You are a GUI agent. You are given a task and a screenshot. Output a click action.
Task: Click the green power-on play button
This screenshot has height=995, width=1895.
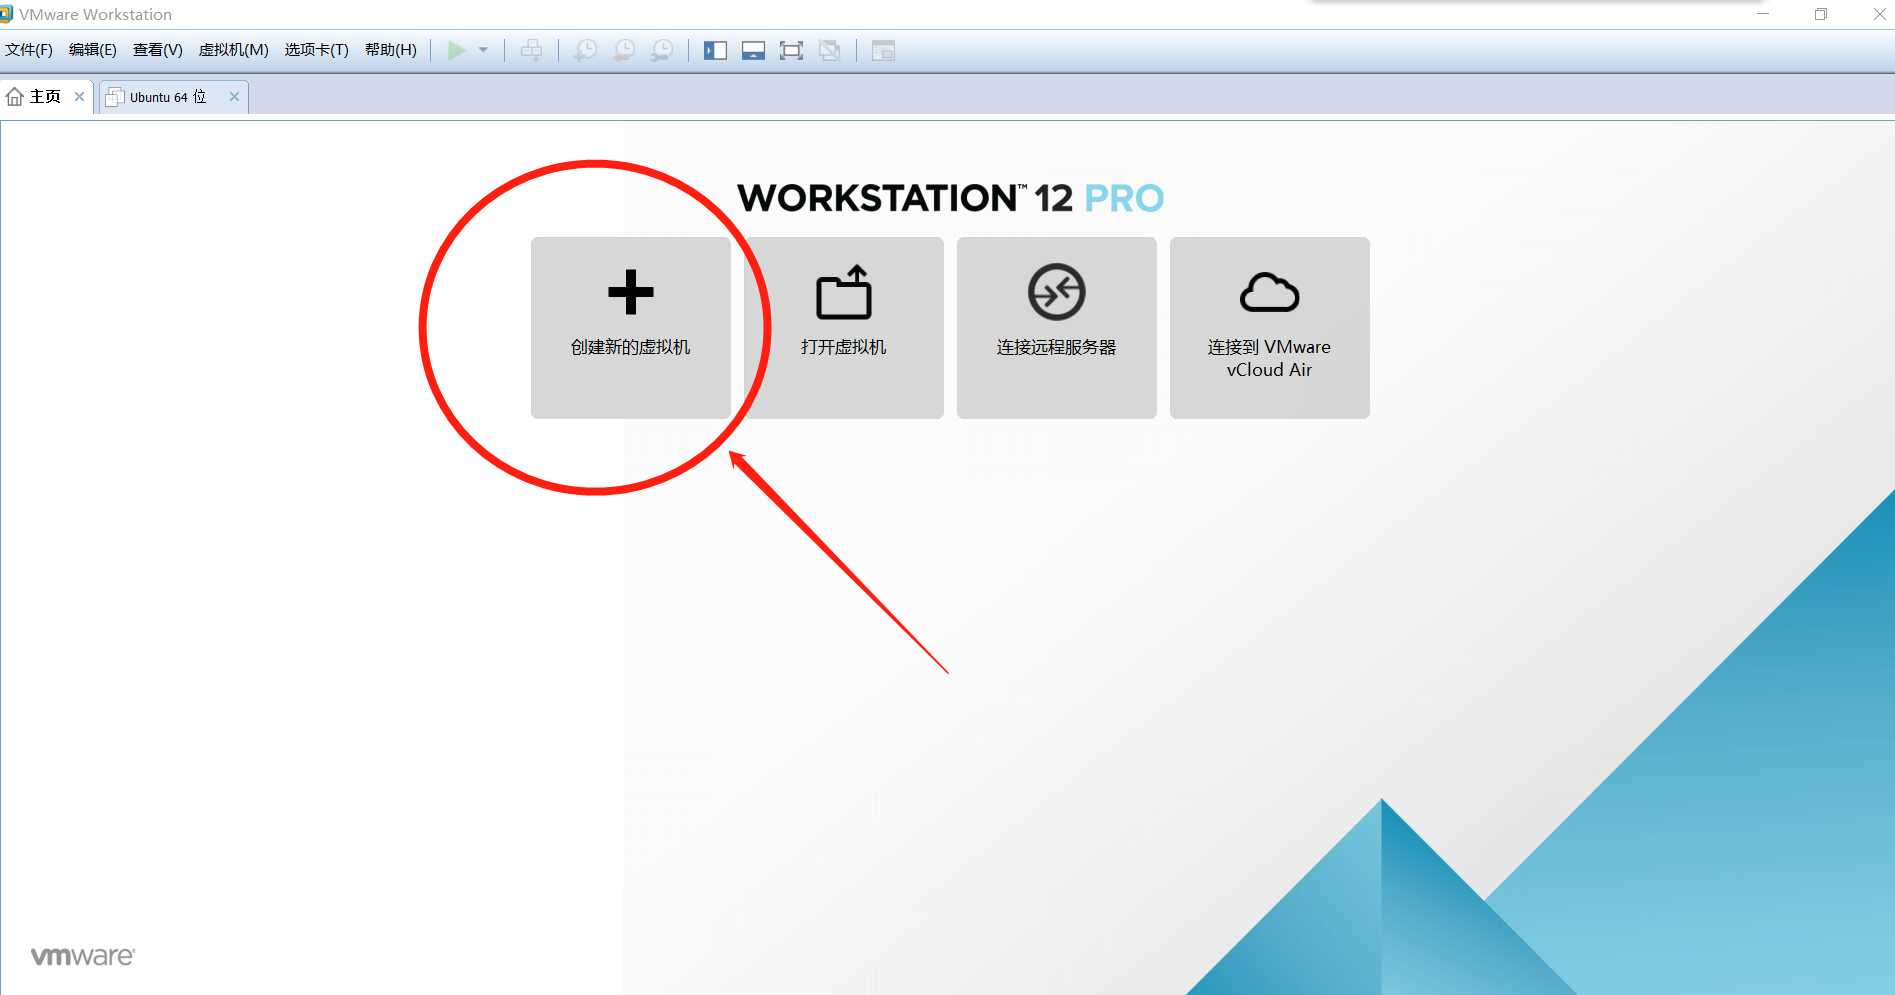point(457,50)
